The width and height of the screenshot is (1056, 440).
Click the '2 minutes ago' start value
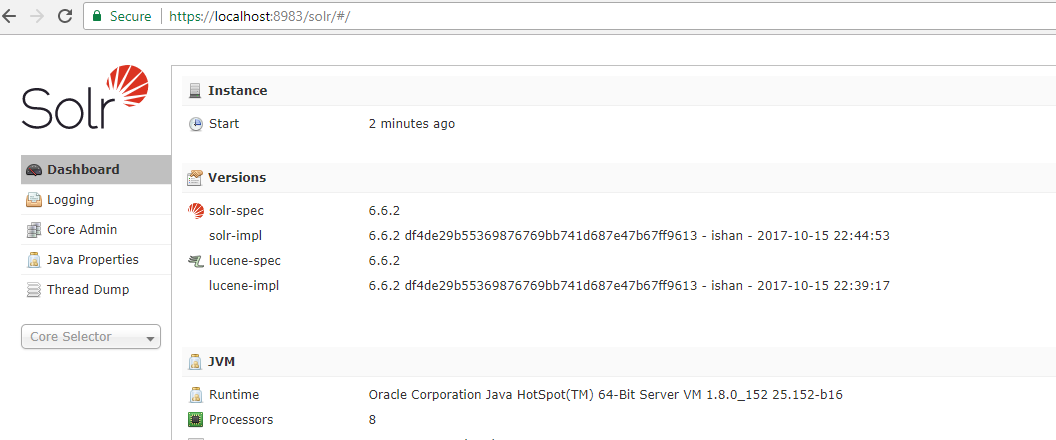(412, 124)
